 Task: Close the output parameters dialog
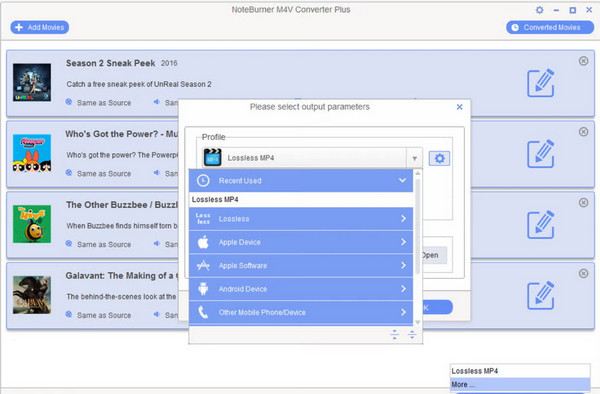460,107
